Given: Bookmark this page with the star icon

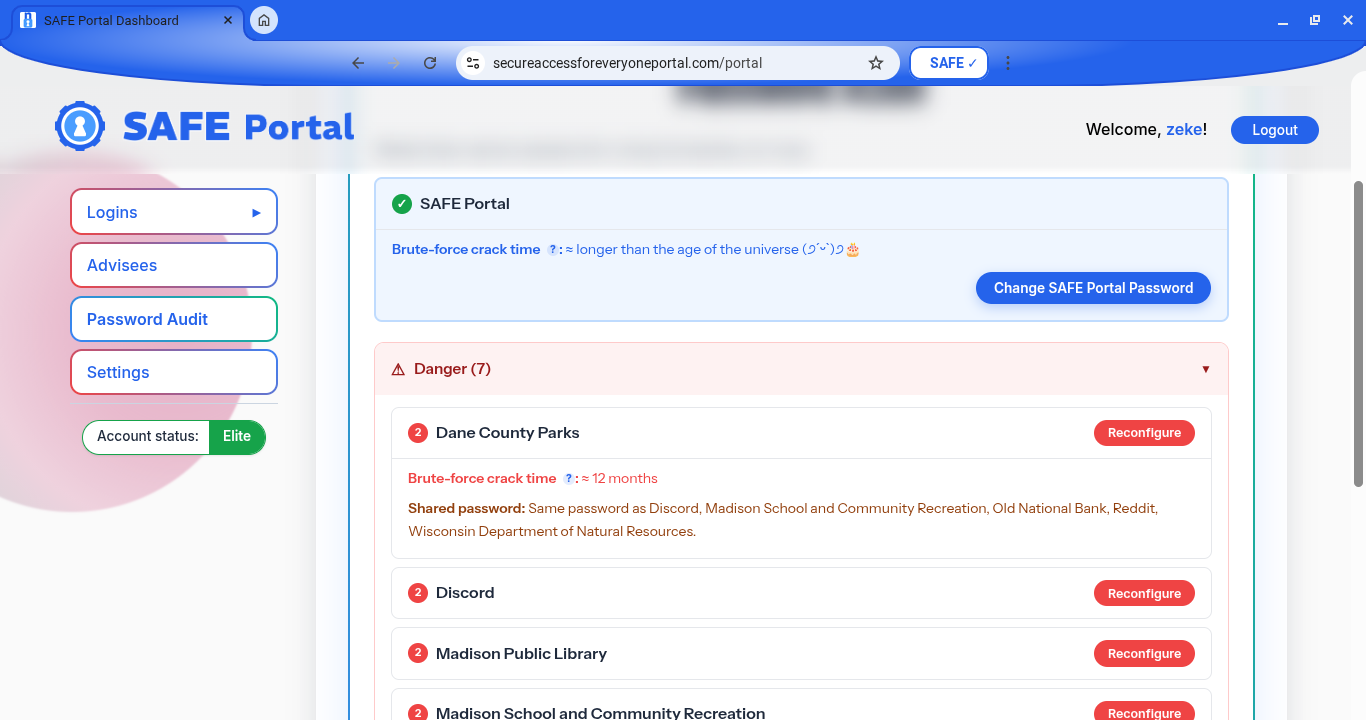Looking at the screenshot, I should 876,63.
